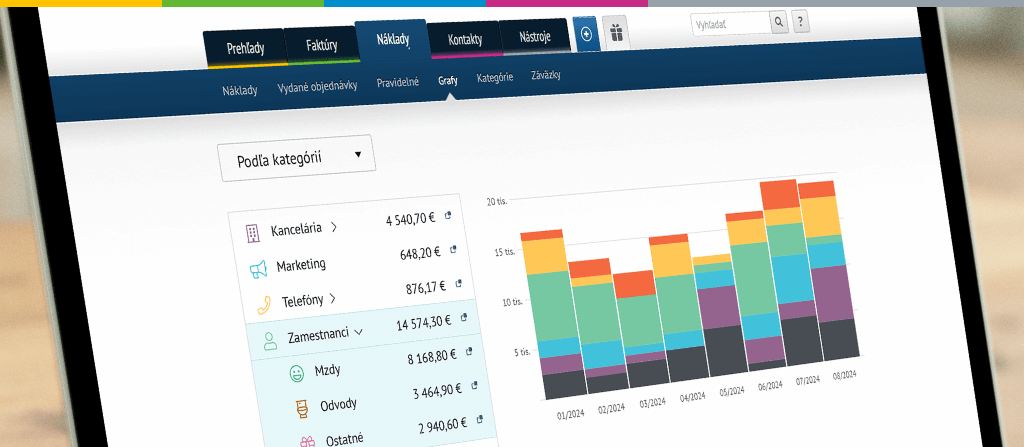Click the Vyhľadať search field
The width and height of the screenshot is (1024, 447).
click(x=730, y=24)
